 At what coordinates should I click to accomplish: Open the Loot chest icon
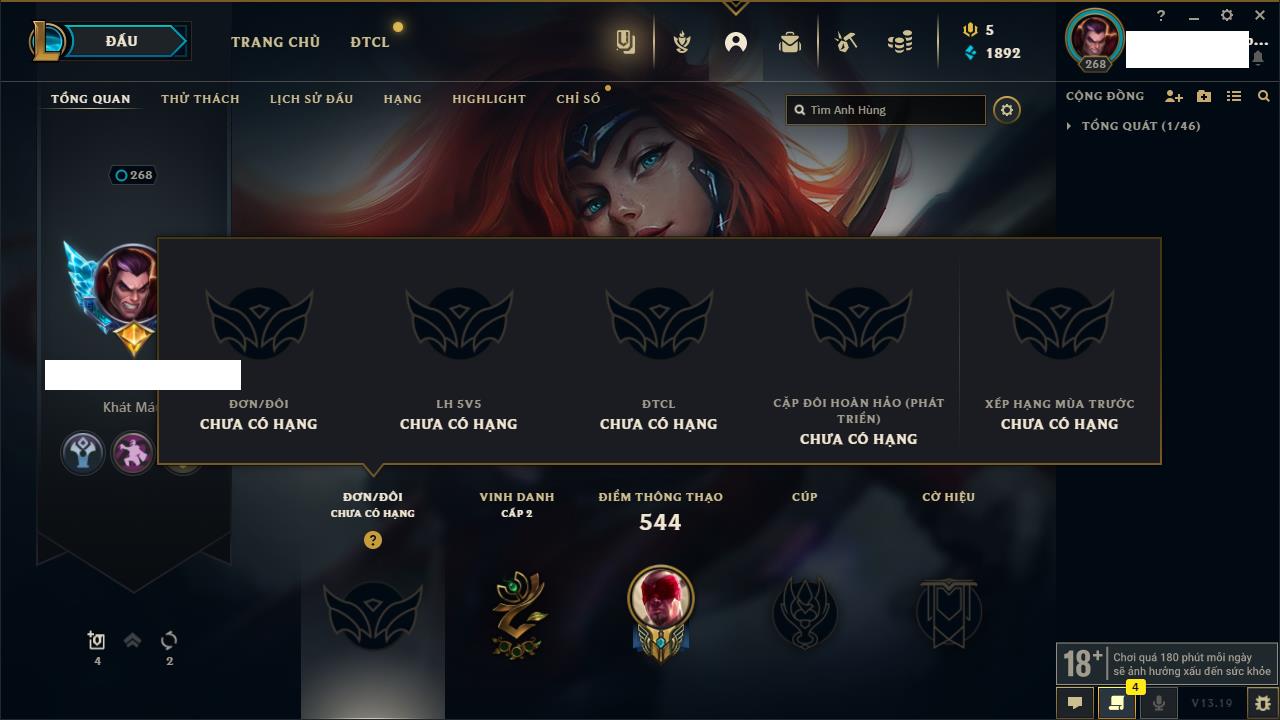click(846, 42)
